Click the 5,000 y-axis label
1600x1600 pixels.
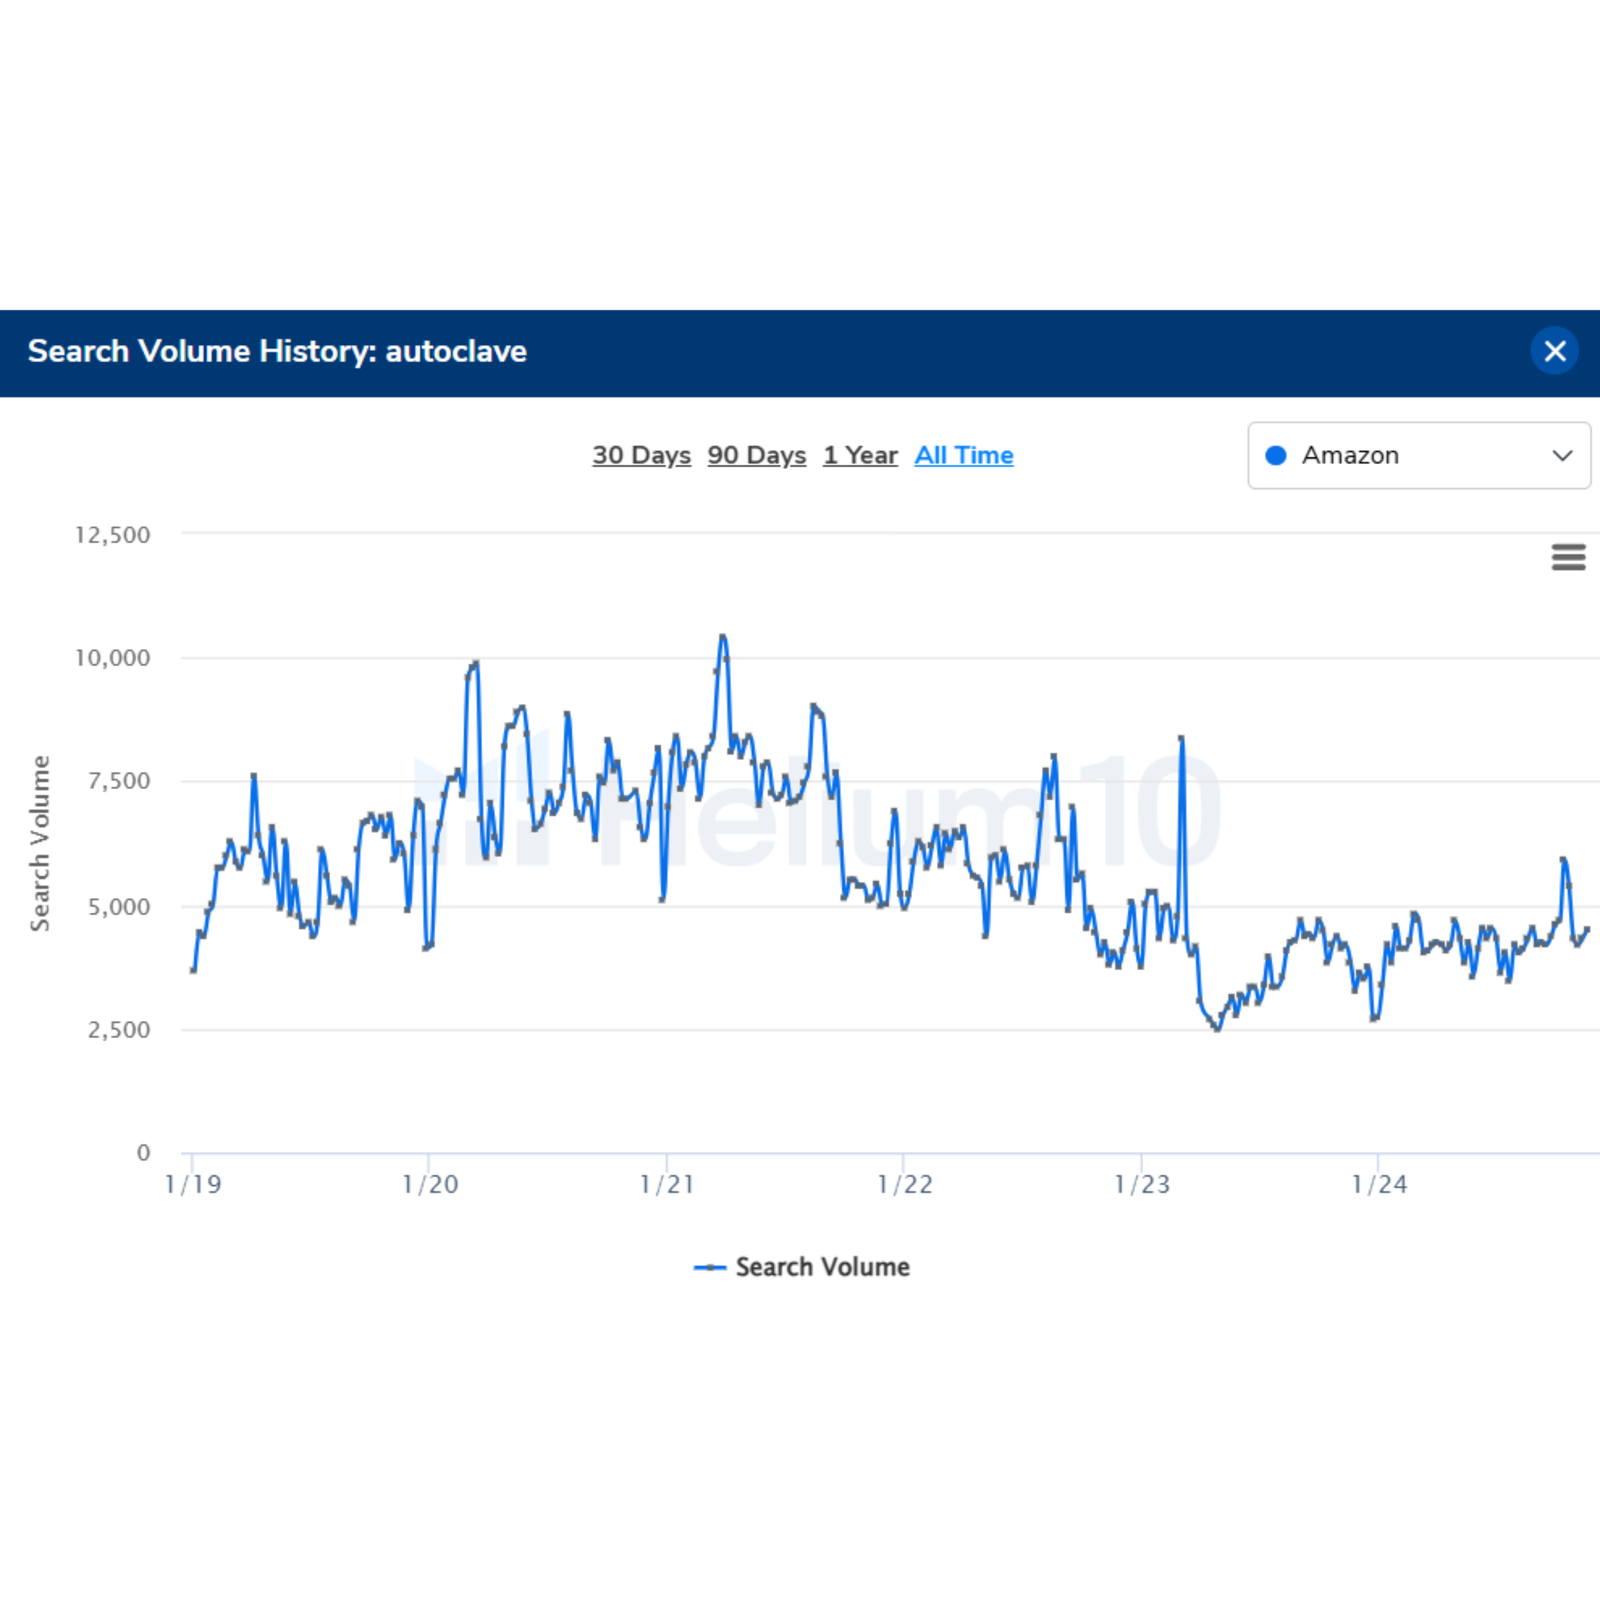(x=119, y=907)
